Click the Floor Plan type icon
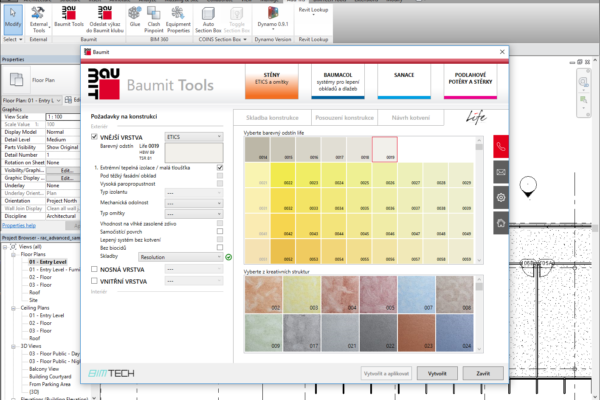Viewport: 600px width, 400px height. point(16,80)
